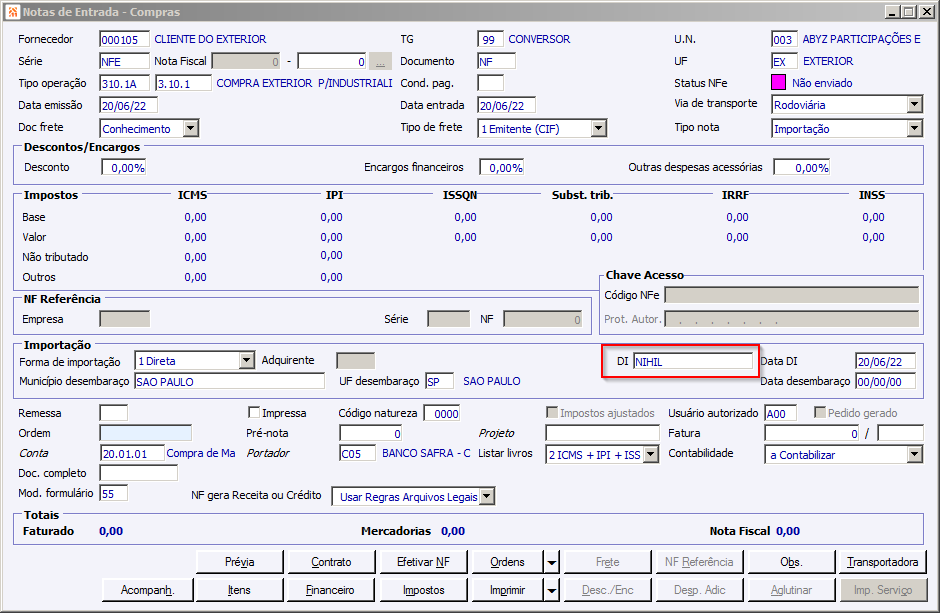Click the app icon in the title bar
The height and width of the screenshot is (613, 940).
tap(12, 11)
